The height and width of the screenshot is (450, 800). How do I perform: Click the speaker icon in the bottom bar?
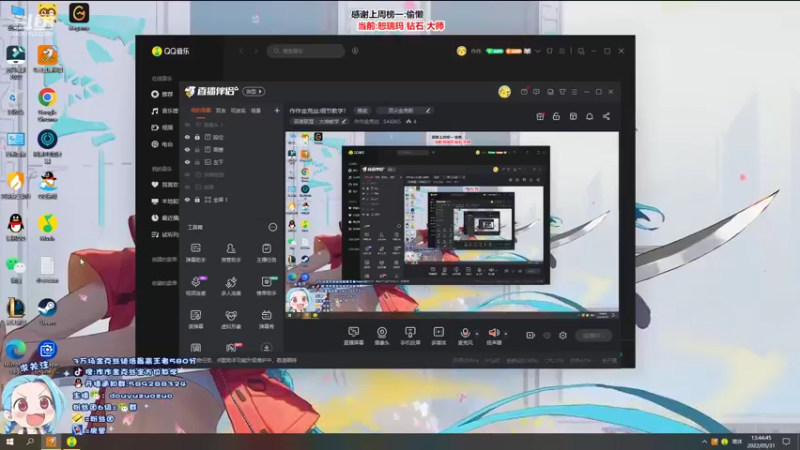494,334
